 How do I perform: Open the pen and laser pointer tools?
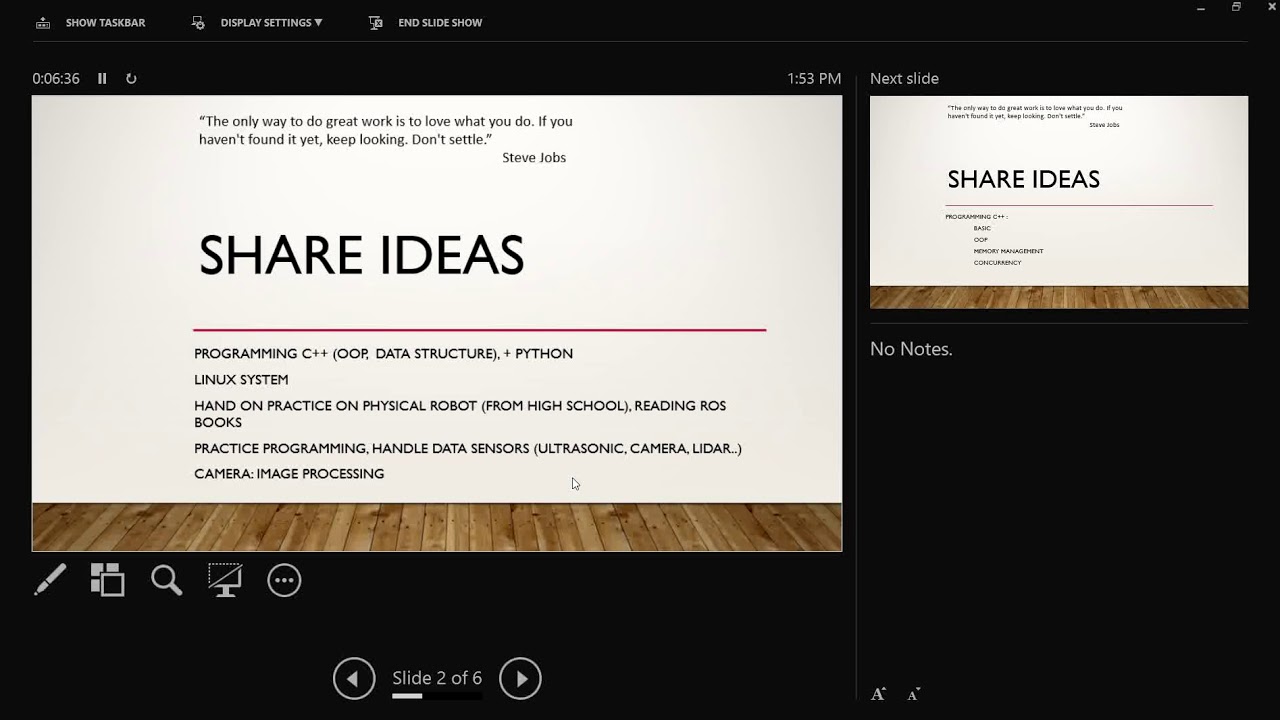[50, 580]
